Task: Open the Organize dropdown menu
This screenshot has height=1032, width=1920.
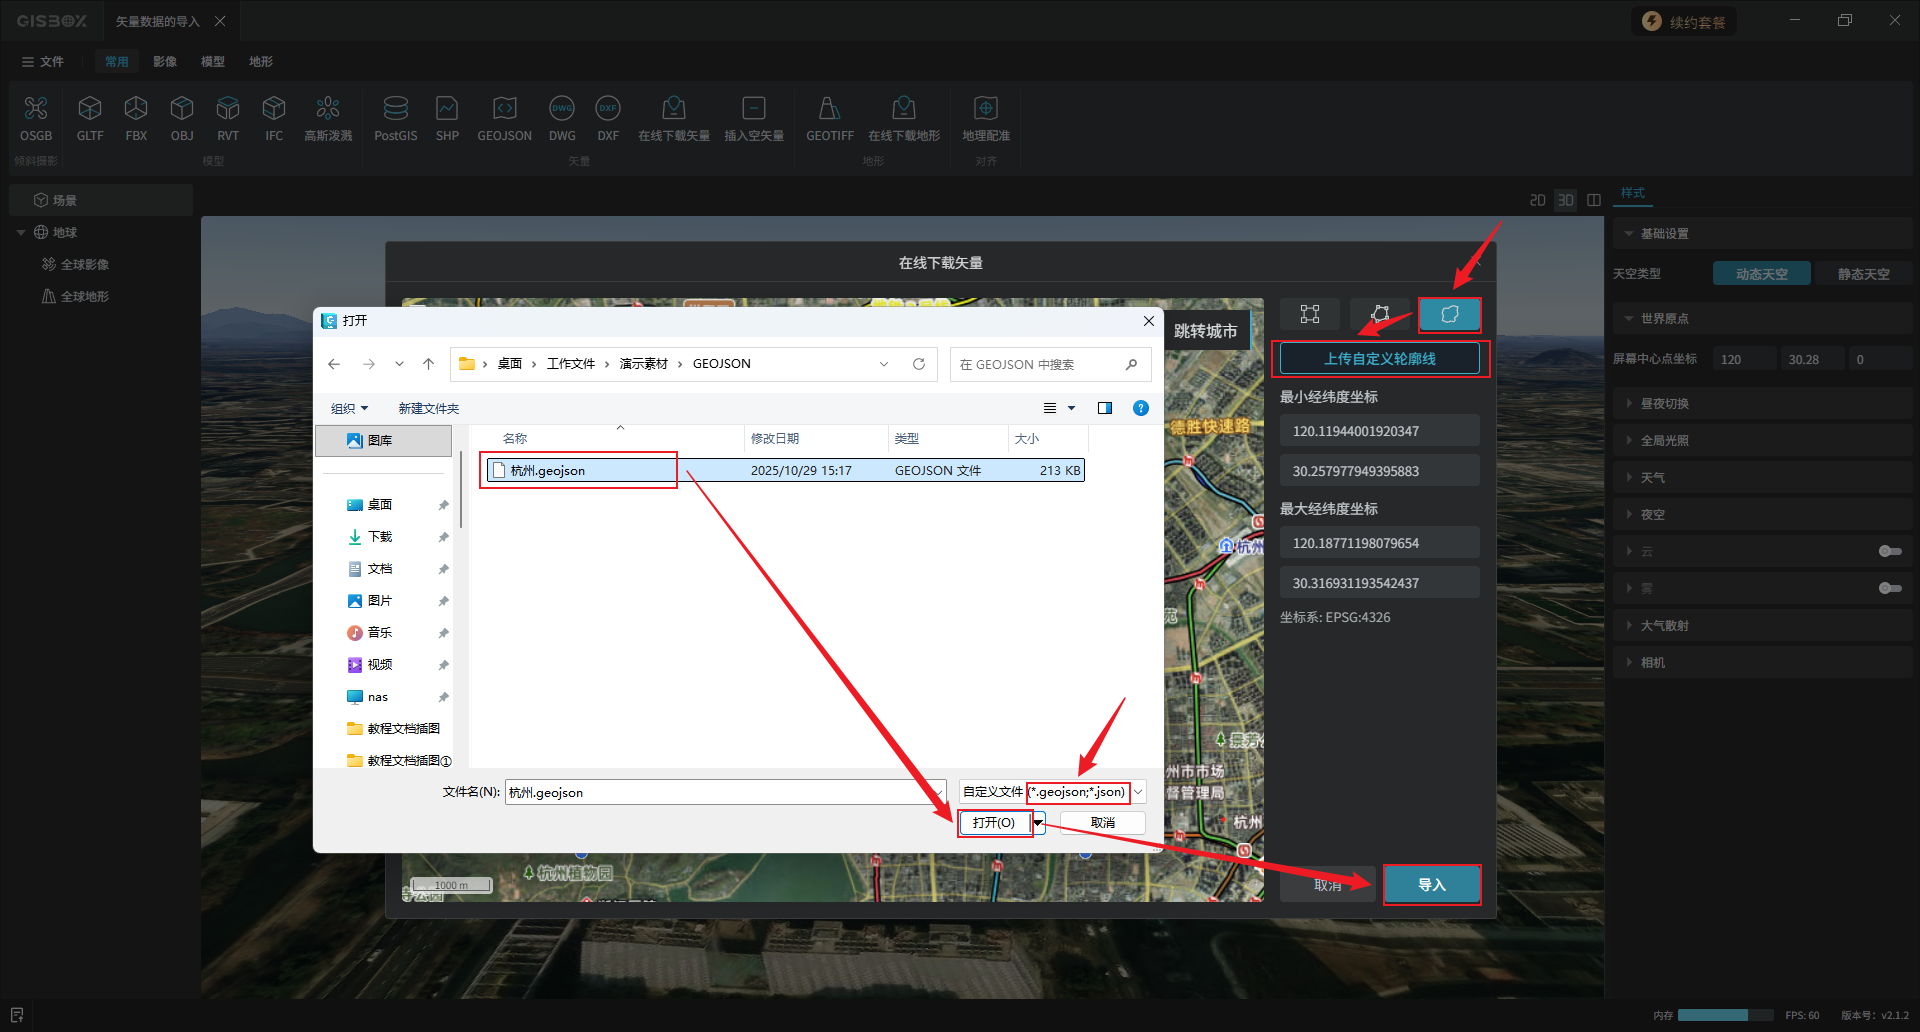Action: 349,408
